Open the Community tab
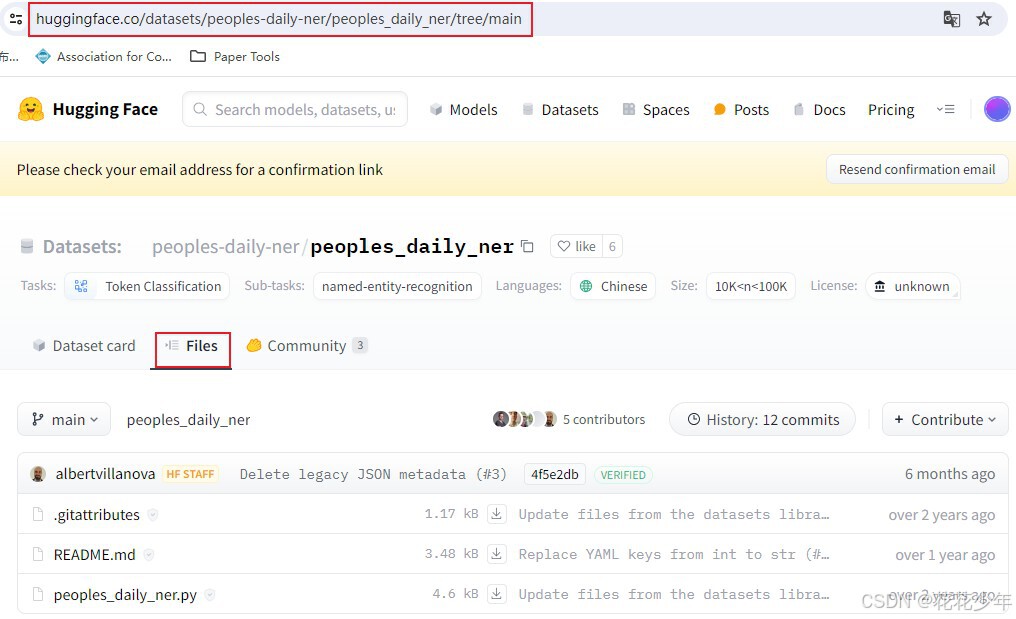Image resolution: width=1016 pixels, height=619 pixels. (306, 346)
